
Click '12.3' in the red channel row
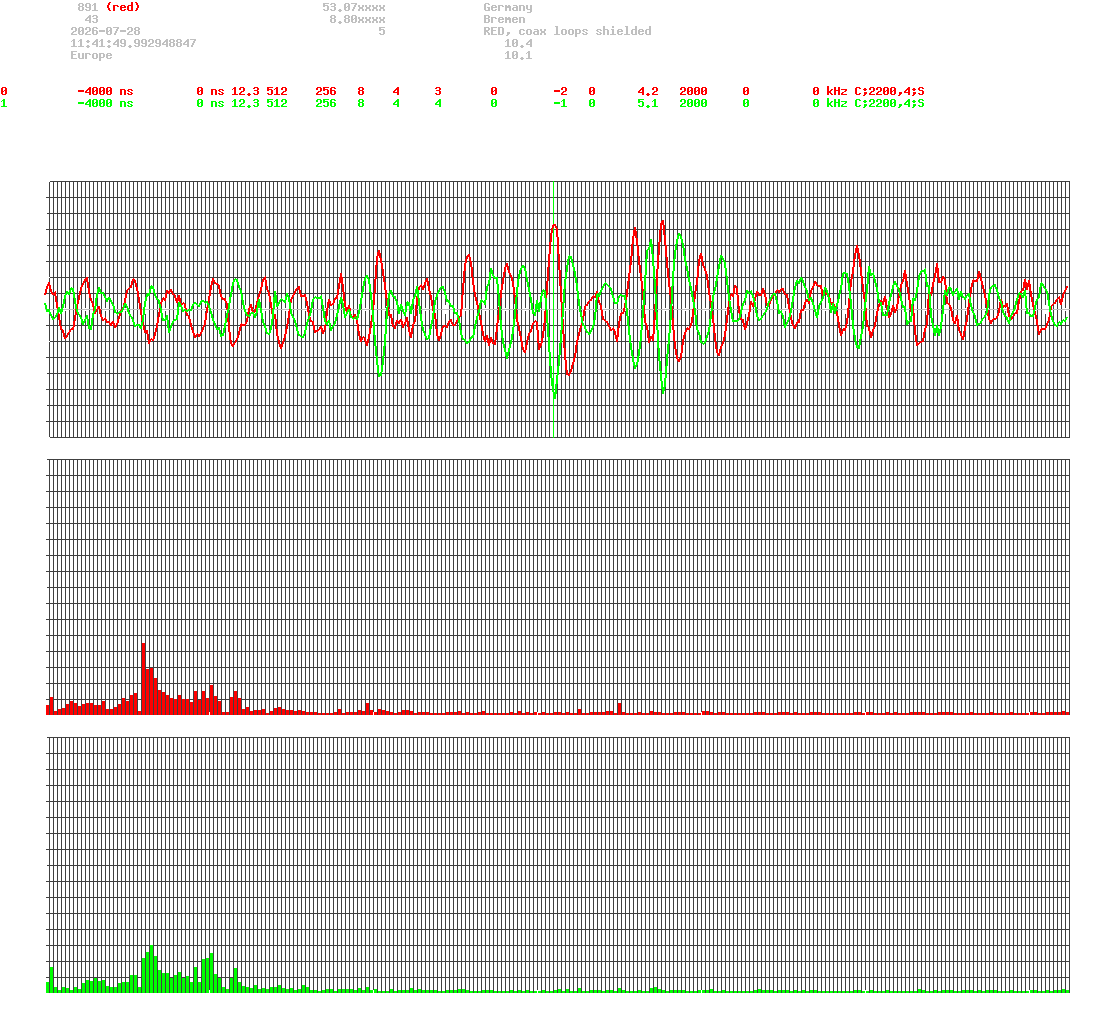(x=245, y=92)
